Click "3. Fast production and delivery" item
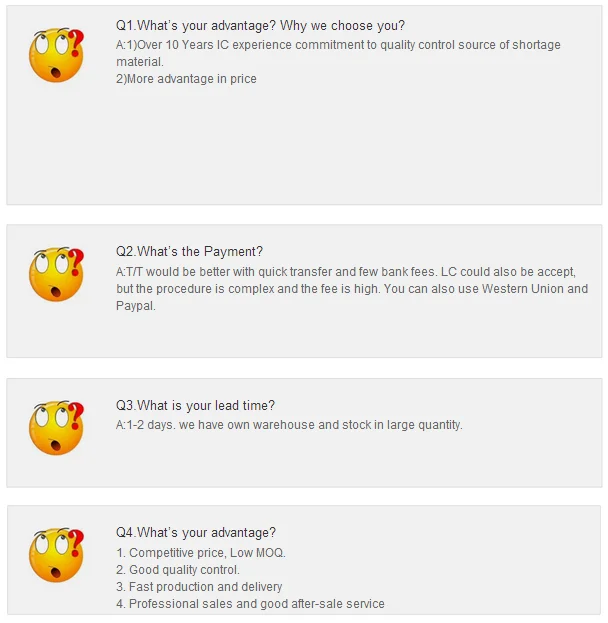Viewport: 608px width, 623px height. tap(199, 587)
